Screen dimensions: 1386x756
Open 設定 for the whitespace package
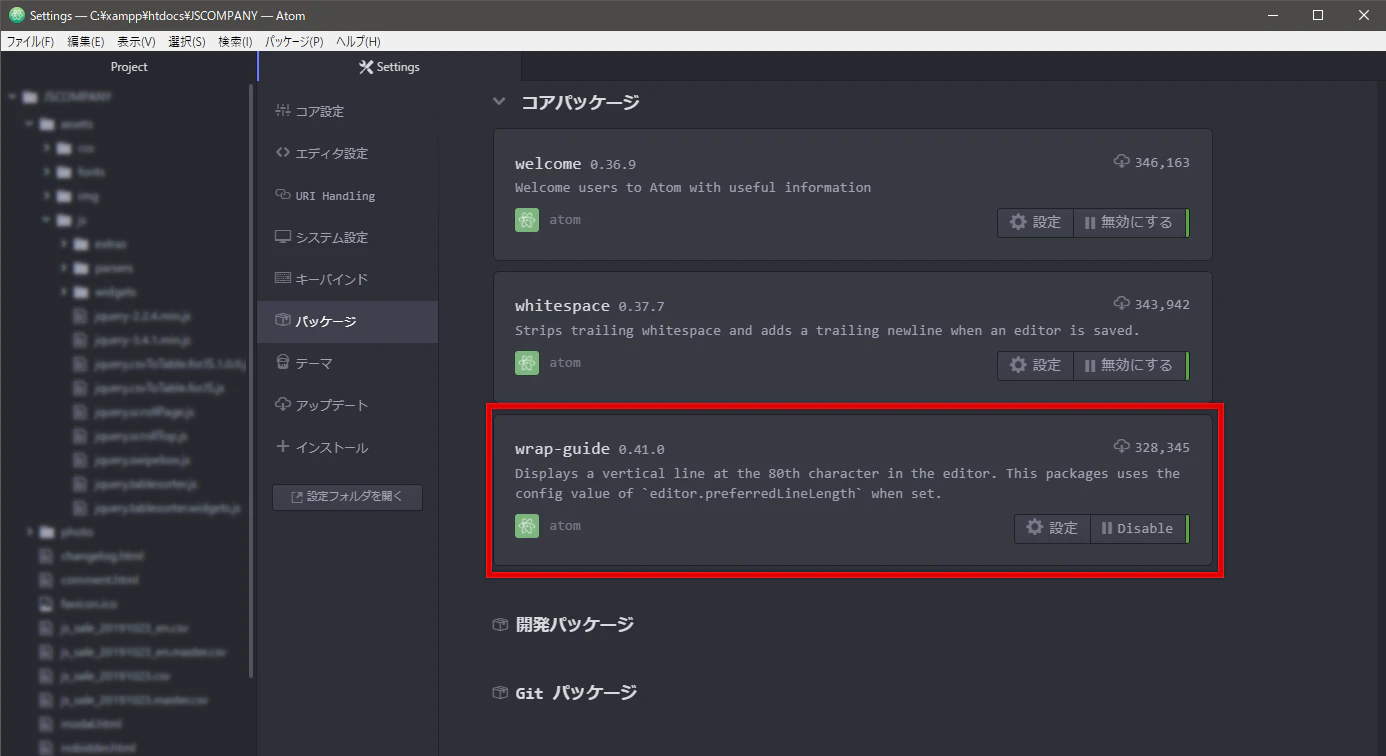[1035, 365]
